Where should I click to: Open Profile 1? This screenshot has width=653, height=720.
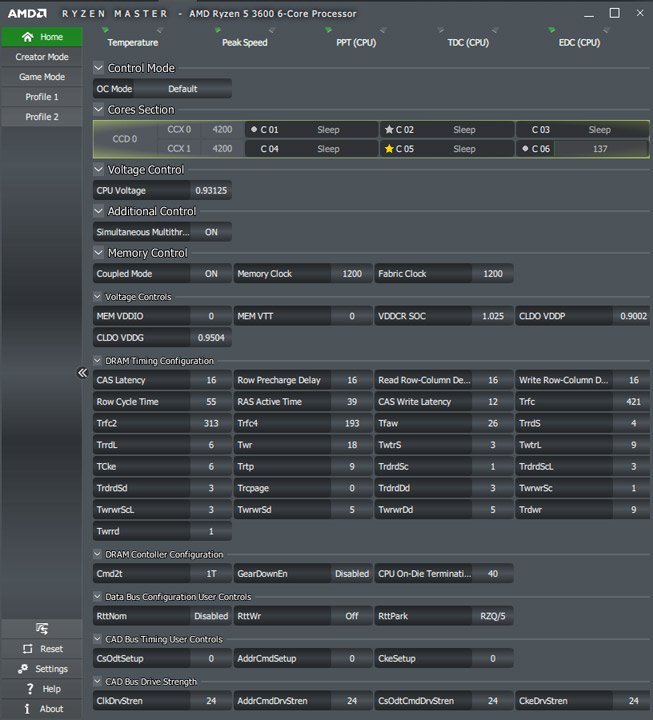point(42,97)
